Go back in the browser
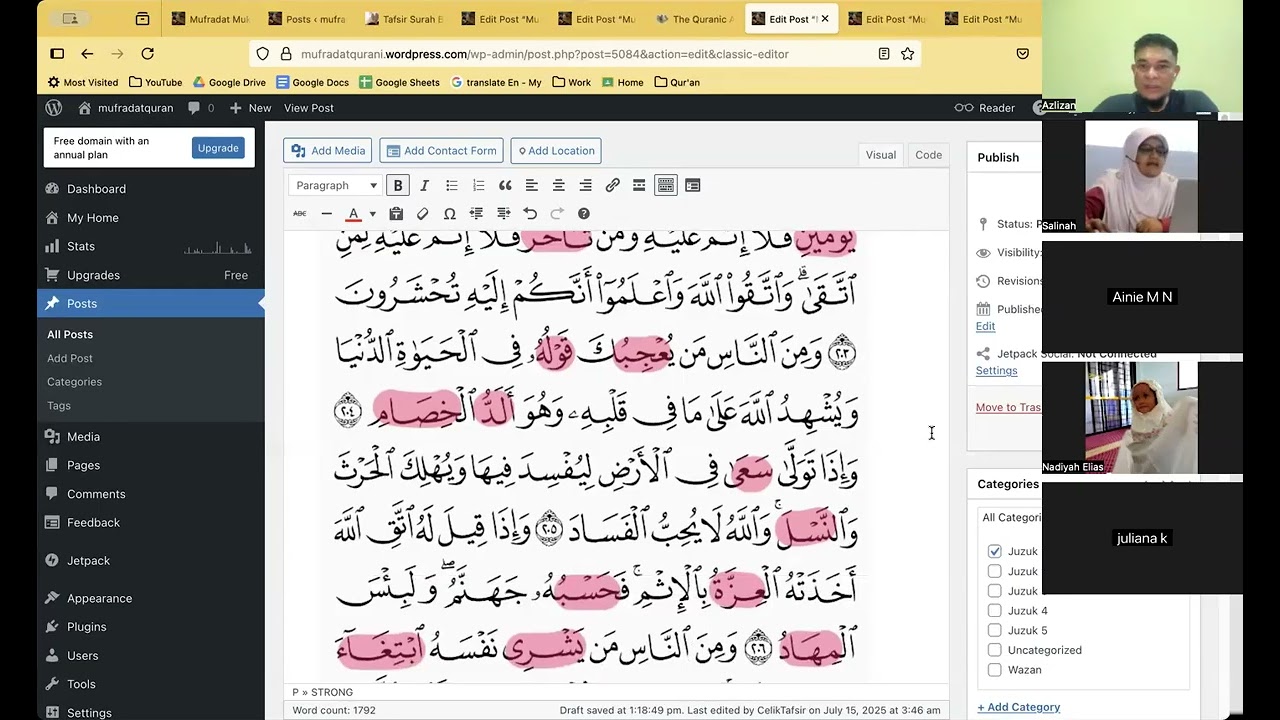 coord(87,54)
